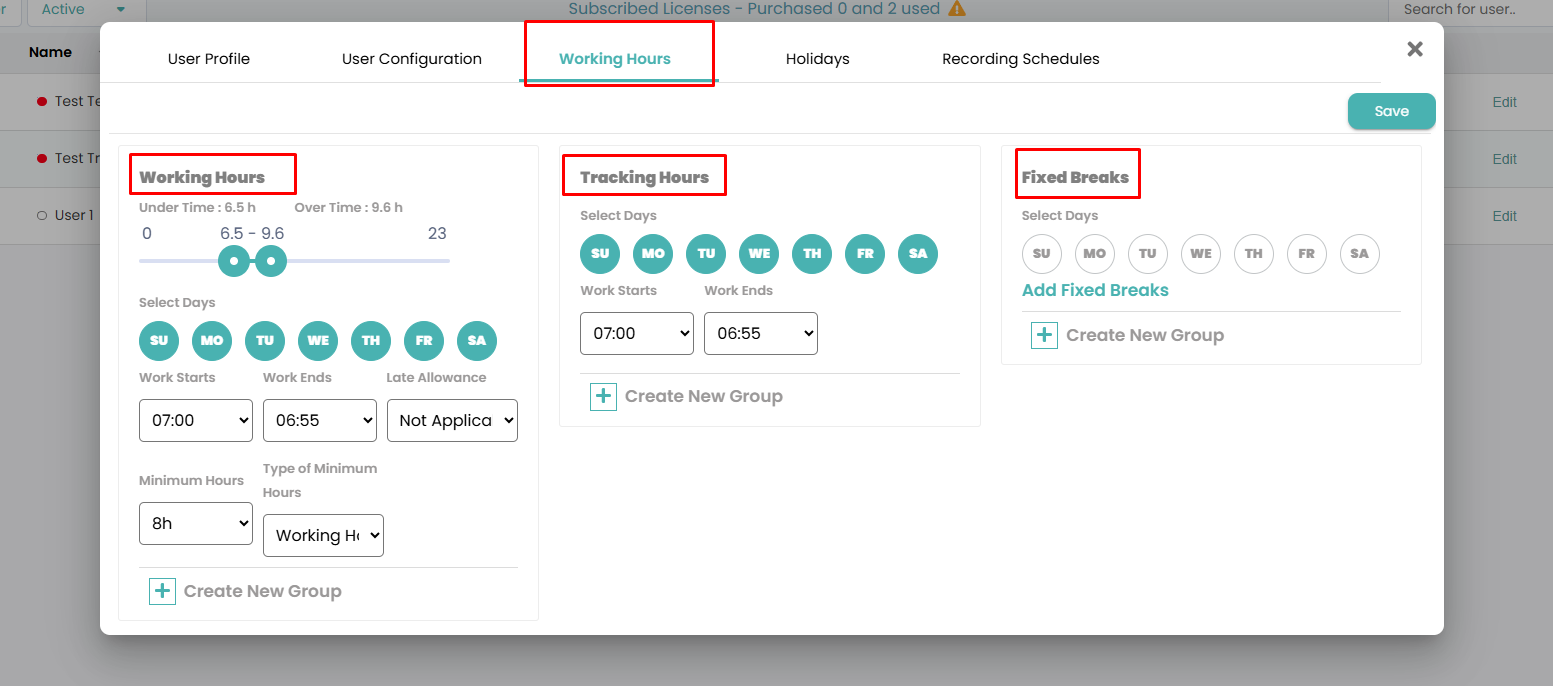Click the Search for user field
The image size is (1553, 686).
[1472, 10]
